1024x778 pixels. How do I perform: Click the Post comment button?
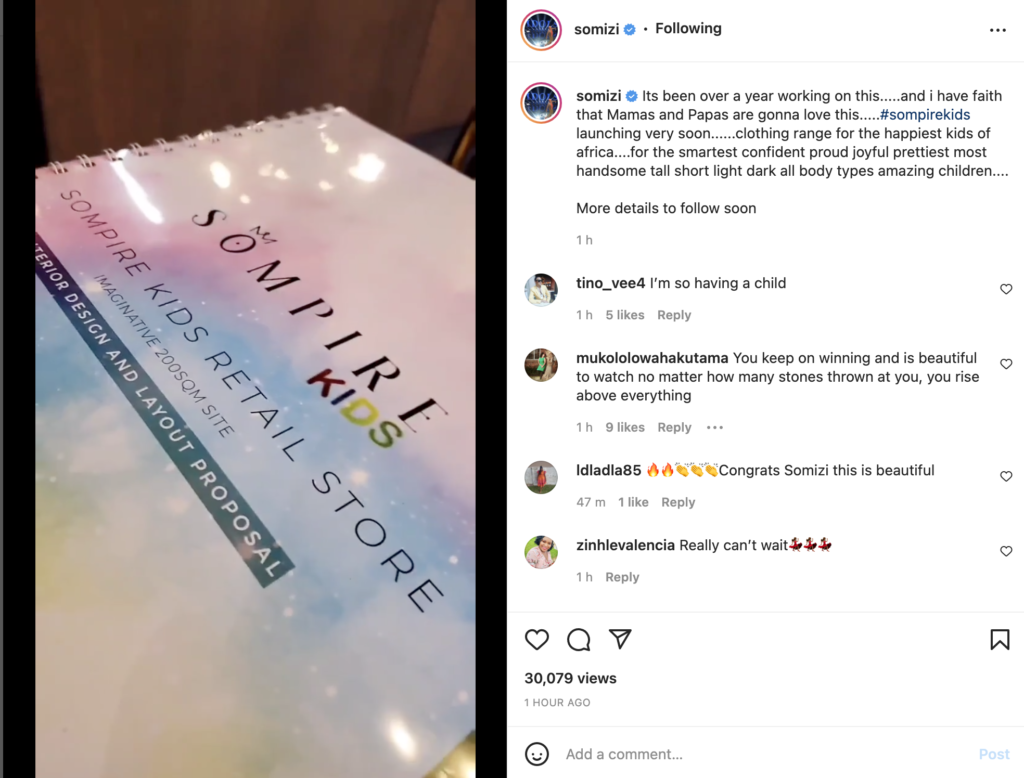pos(994,754)
